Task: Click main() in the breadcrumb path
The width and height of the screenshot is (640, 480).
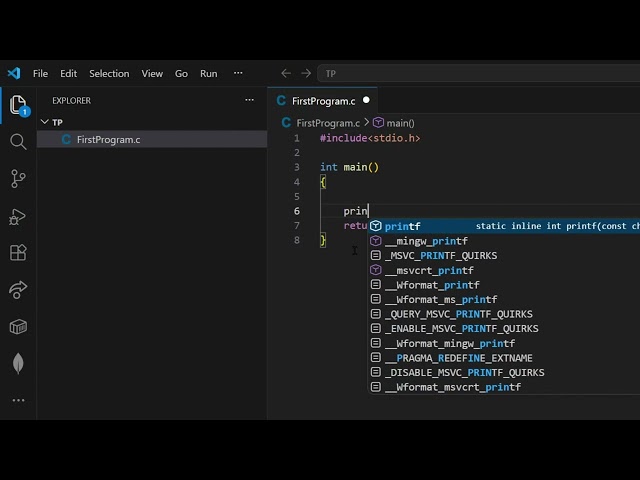Action: [400, 123]
